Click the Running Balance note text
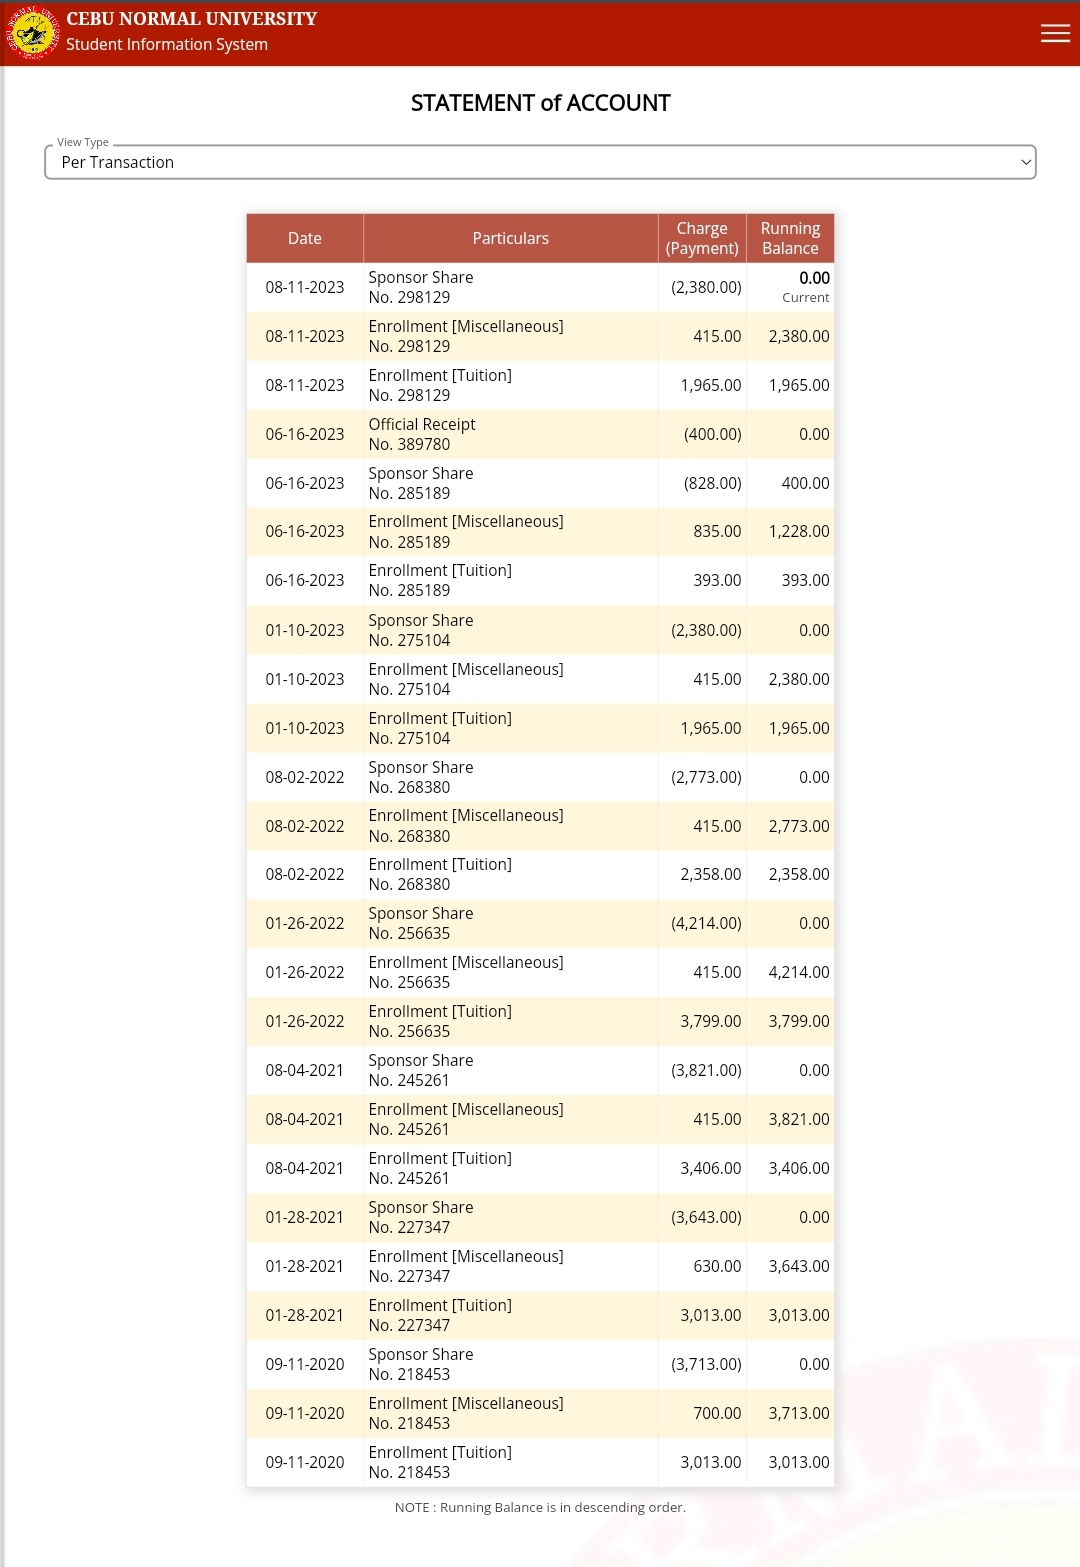 coord(540,1507)
